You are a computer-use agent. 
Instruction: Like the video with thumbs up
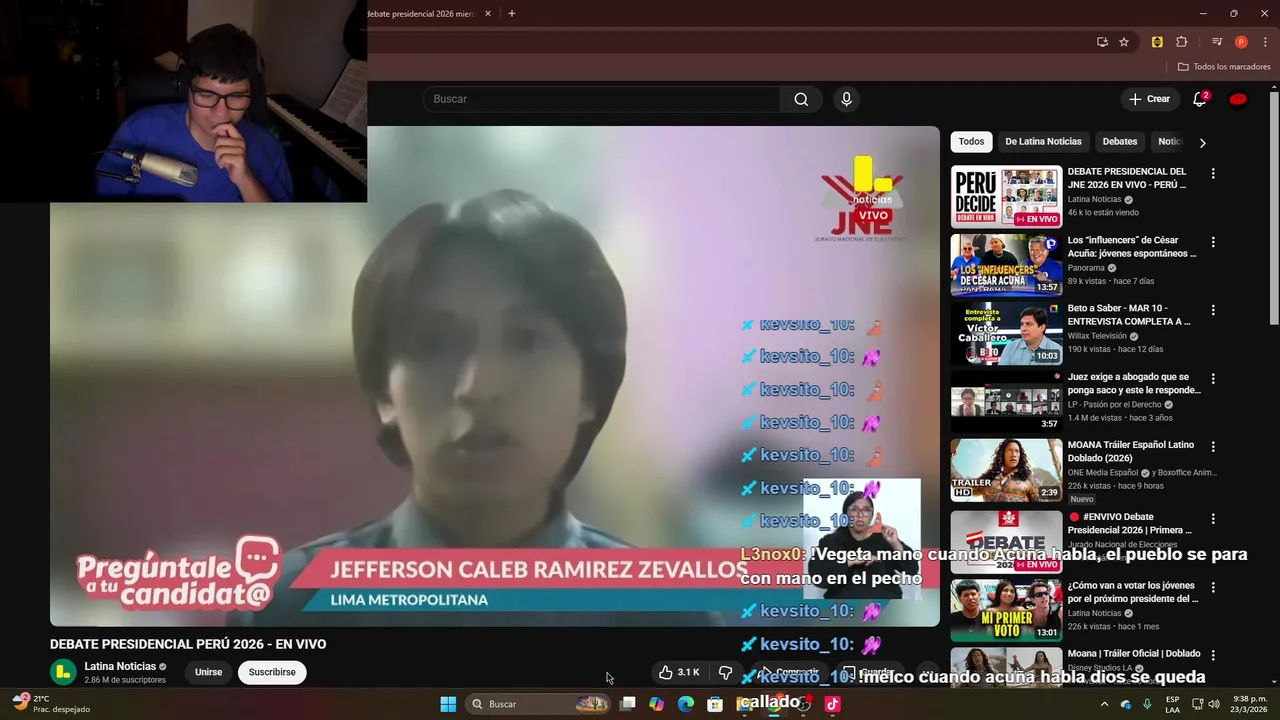(679, 672)
